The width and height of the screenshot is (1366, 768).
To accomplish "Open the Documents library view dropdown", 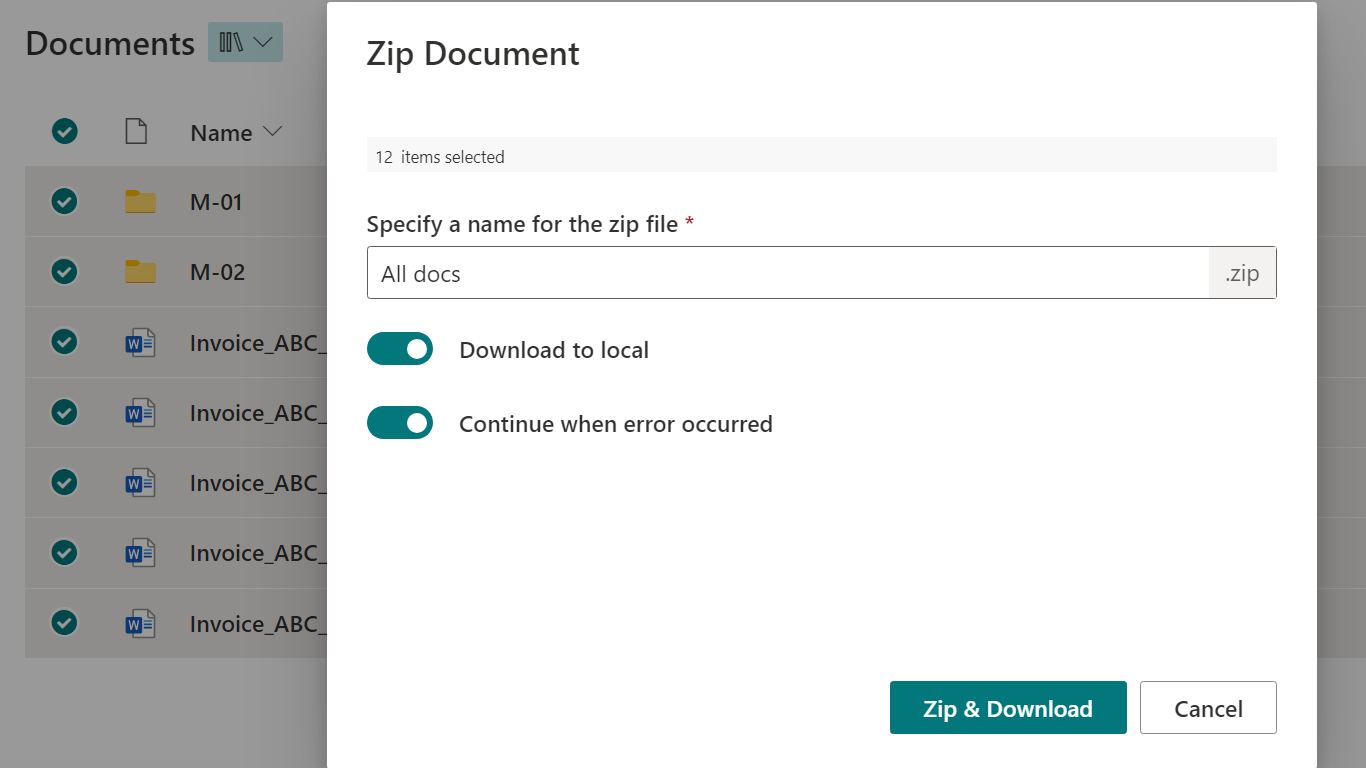I will pyautogui.click(x=263, y=42).
